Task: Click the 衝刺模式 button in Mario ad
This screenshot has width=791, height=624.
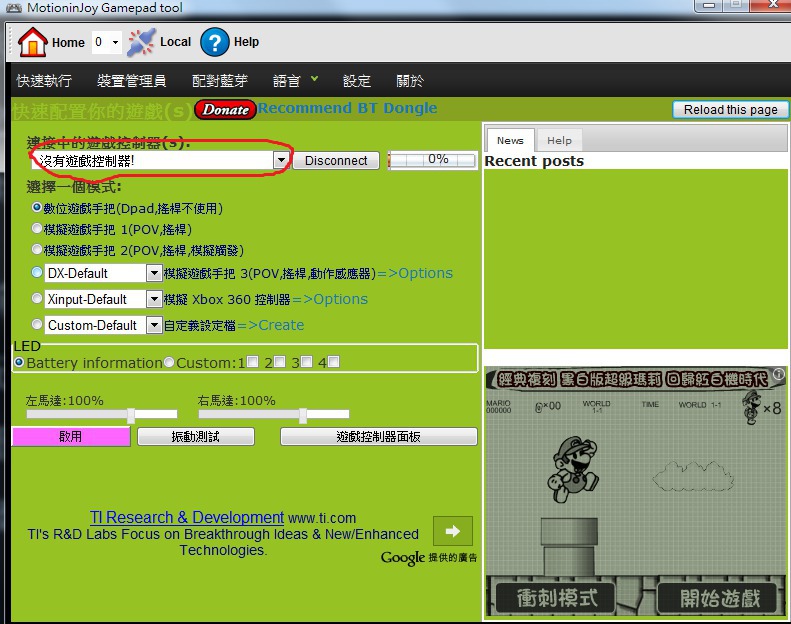Action: point(556,598)
